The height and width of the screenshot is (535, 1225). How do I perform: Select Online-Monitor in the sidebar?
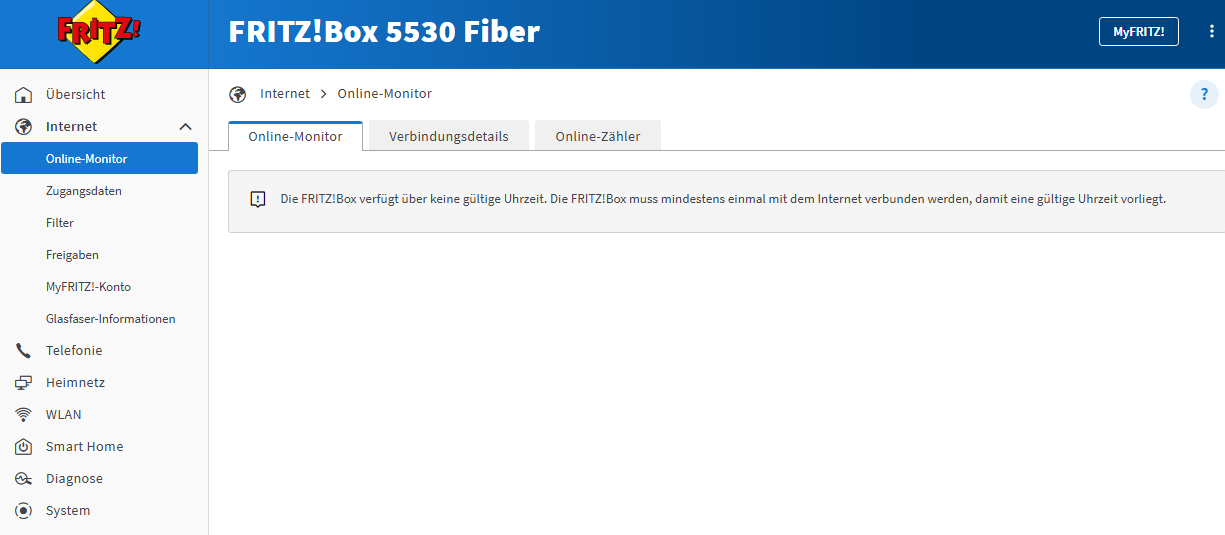tap(99, 158)
